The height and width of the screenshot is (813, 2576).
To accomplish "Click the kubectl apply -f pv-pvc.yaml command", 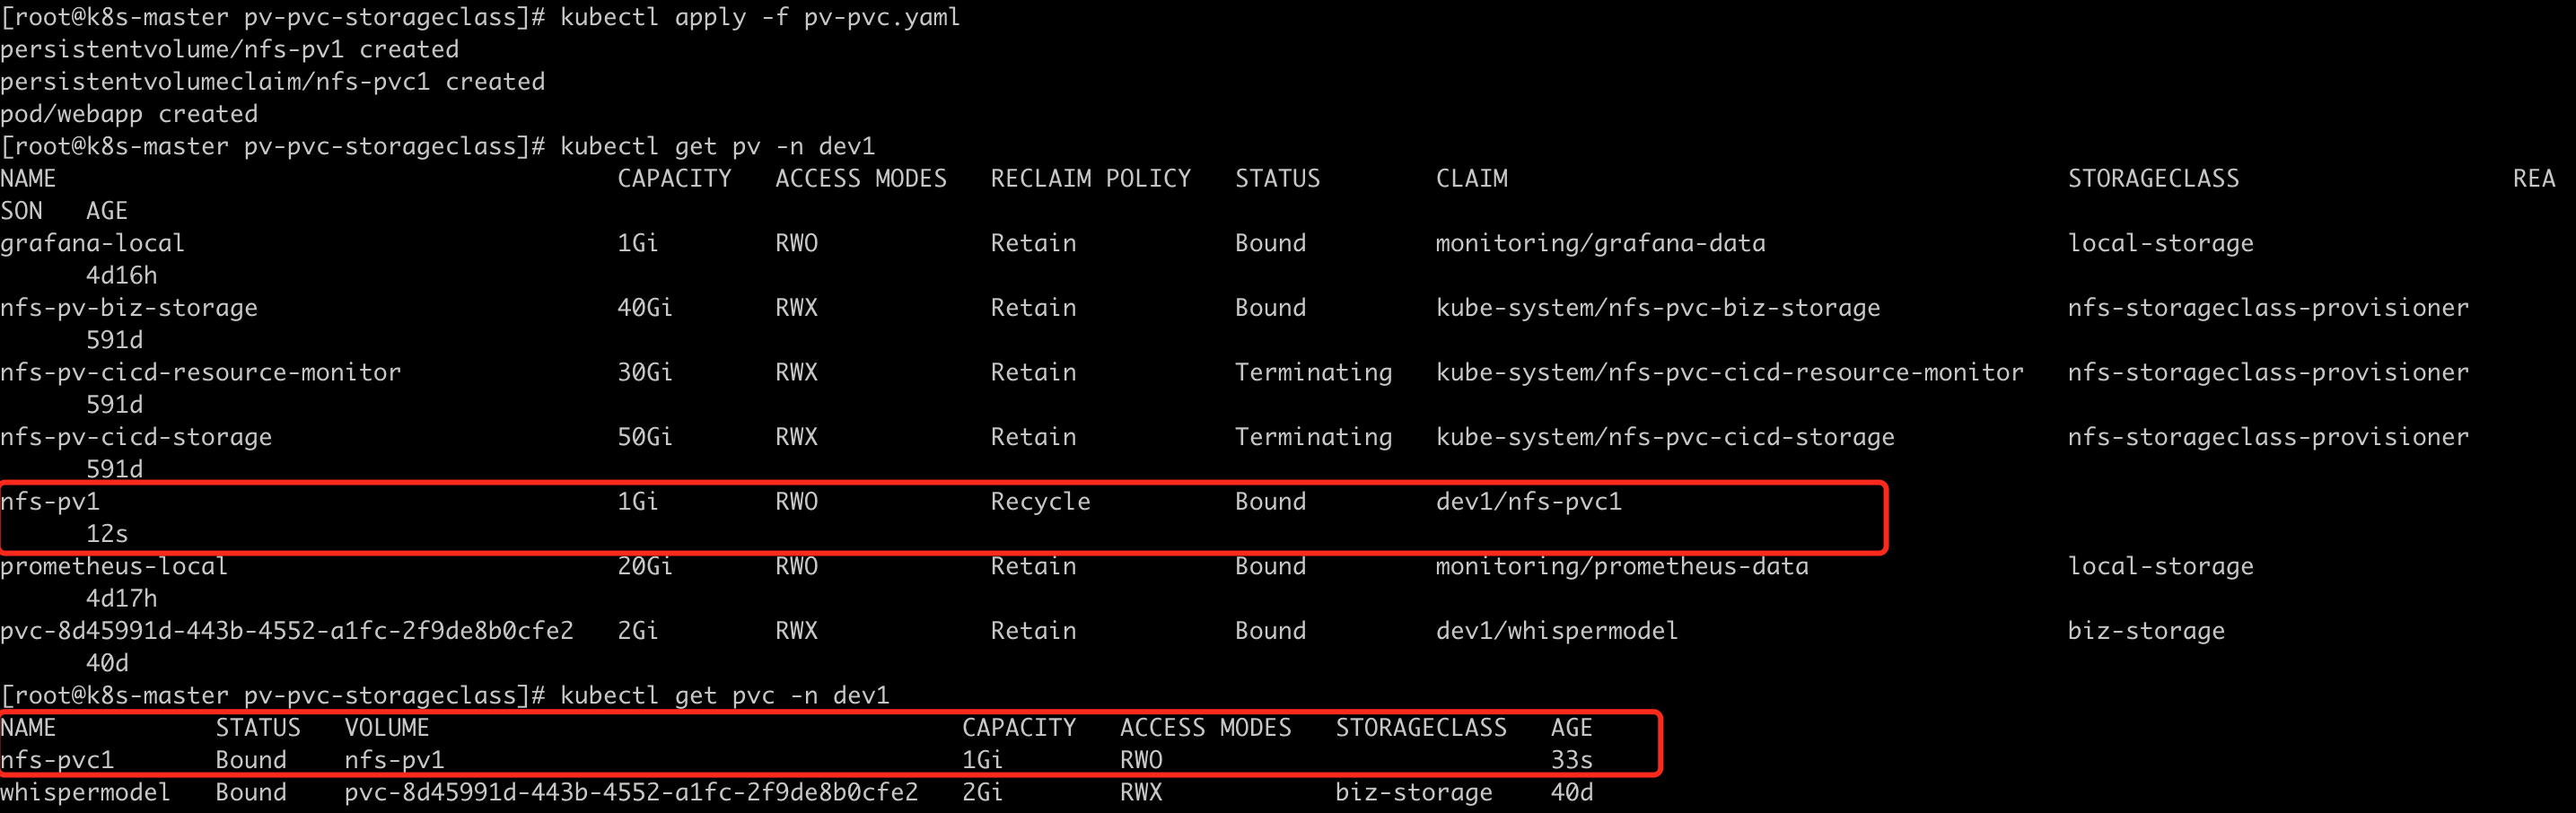I will pyautogui.click(x=760, y=17).
